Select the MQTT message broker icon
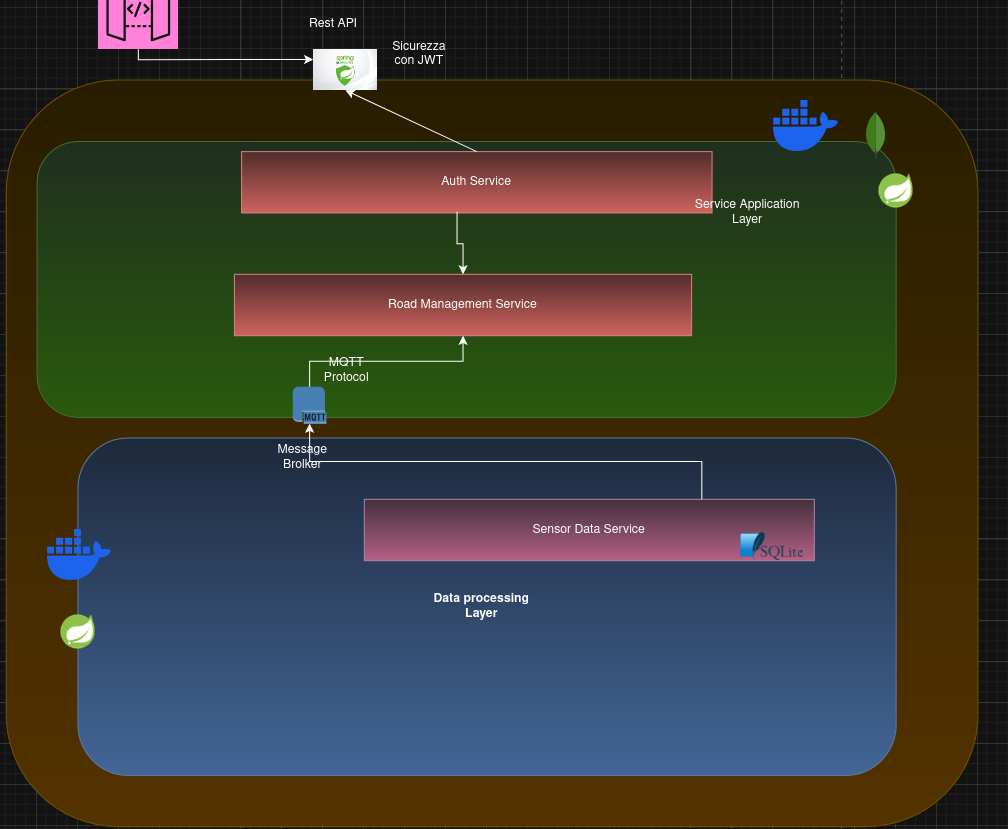 point(309,404)
